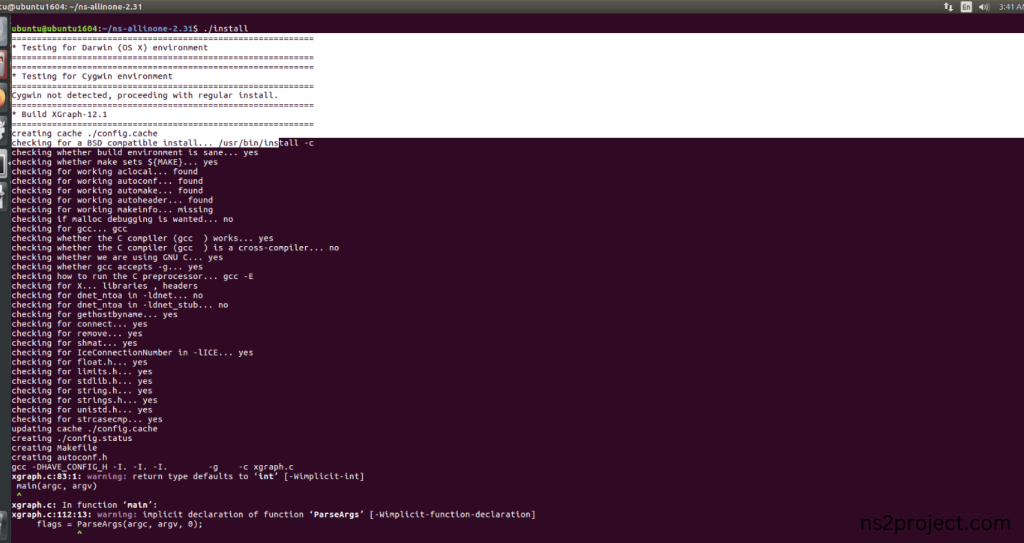Click the make sets ${MAKE} line
Screen dimensions: 1024x543
tap(115, 162)
